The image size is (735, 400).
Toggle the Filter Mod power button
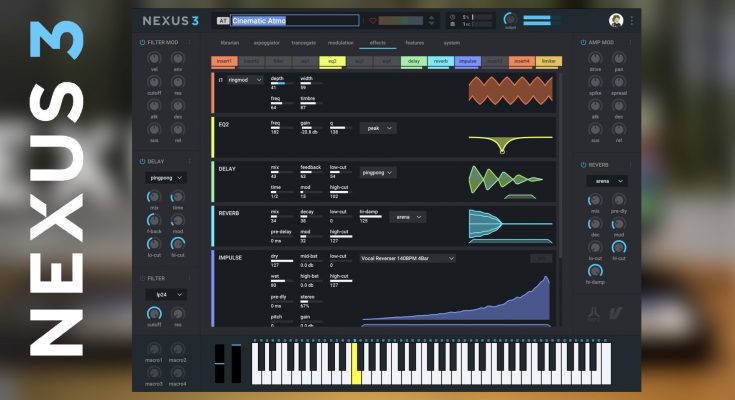(140, 43)
